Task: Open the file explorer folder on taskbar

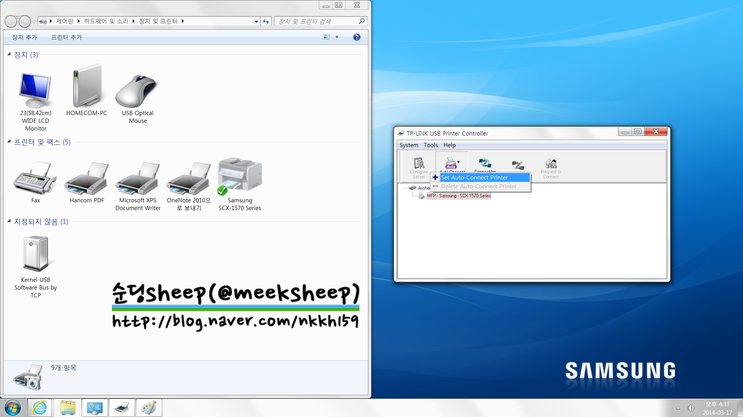Action: click(67, 408)
